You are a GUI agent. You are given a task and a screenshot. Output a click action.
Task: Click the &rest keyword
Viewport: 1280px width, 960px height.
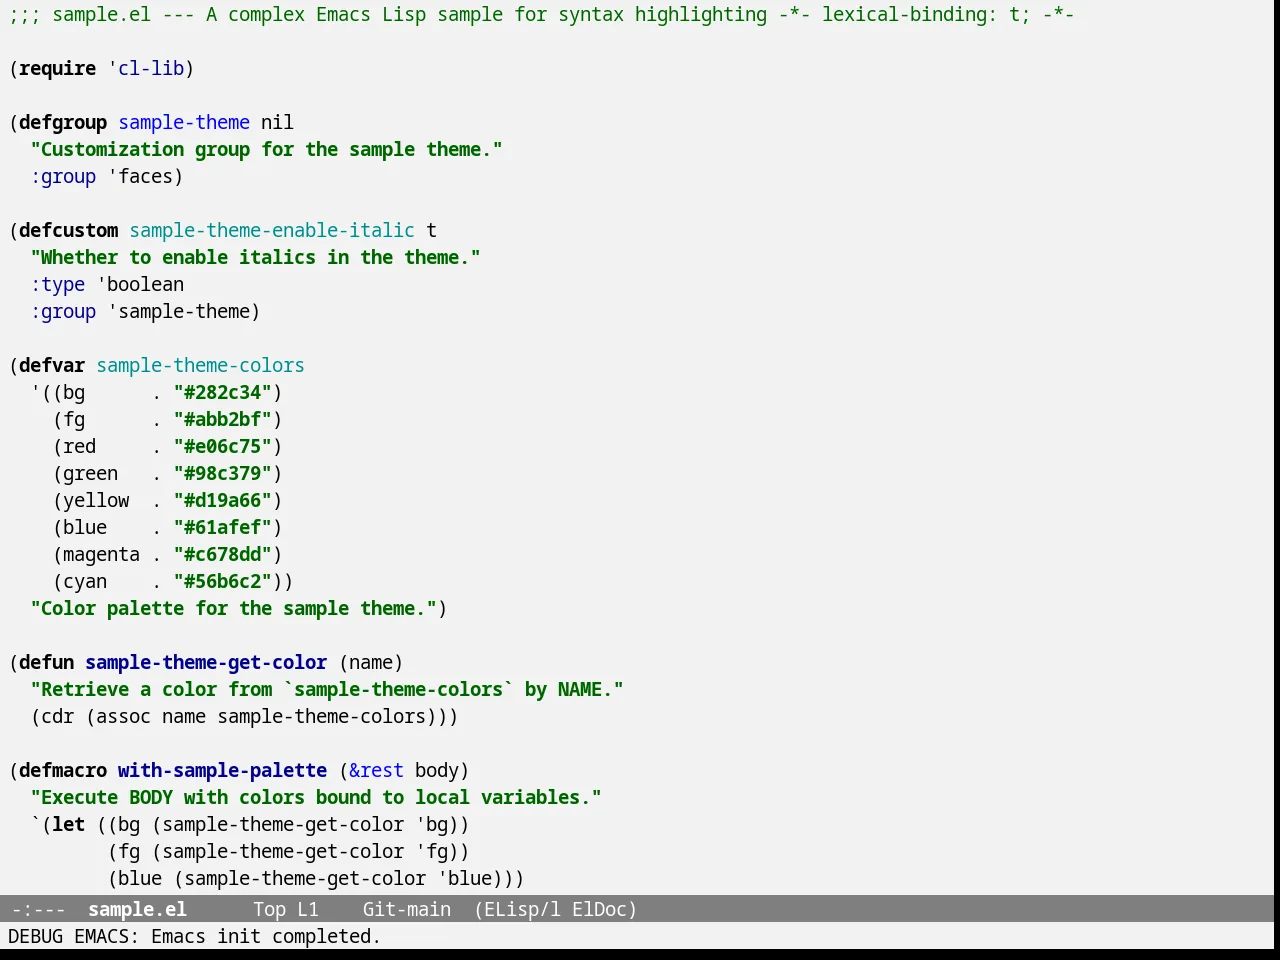pos(377,770)
